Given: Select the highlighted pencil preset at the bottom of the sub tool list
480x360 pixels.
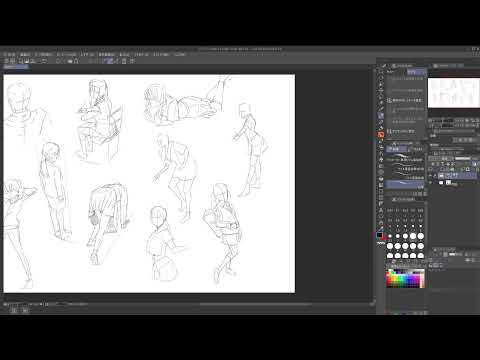Looking at the screenshot, I should tap(405, 184).
